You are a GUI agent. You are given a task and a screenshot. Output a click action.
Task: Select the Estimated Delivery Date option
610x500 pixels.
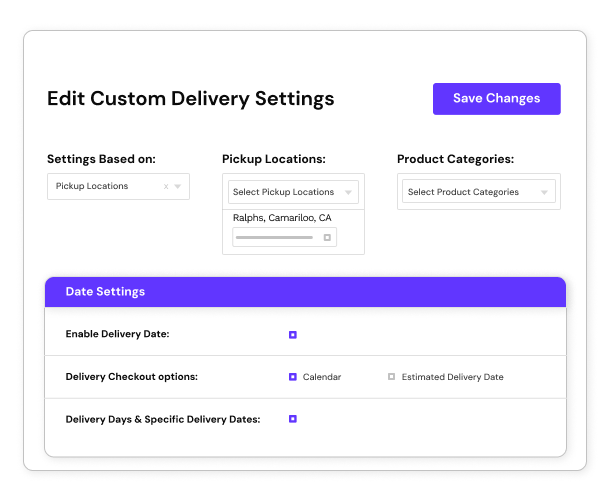tap(391, 377)
